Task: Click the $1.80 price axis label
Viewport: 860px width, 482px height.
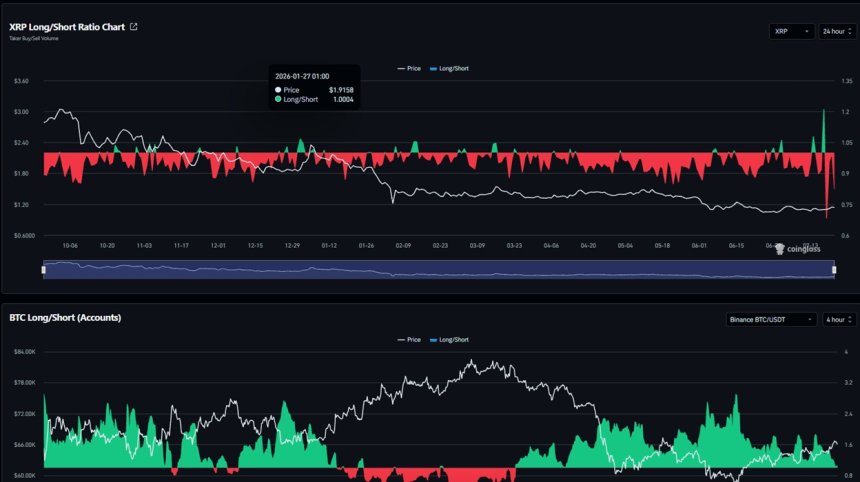Action: [x=21, y=173]
